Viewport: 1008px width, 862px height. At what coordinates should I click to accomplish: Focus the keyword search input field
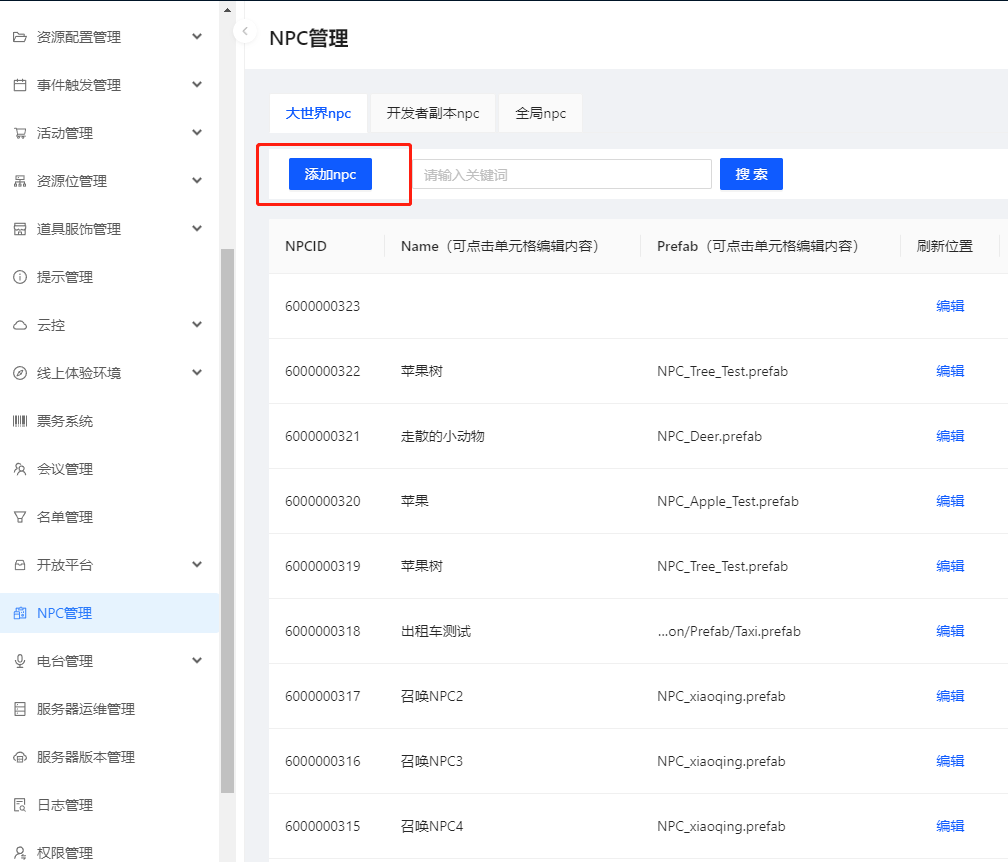(561, 174)
